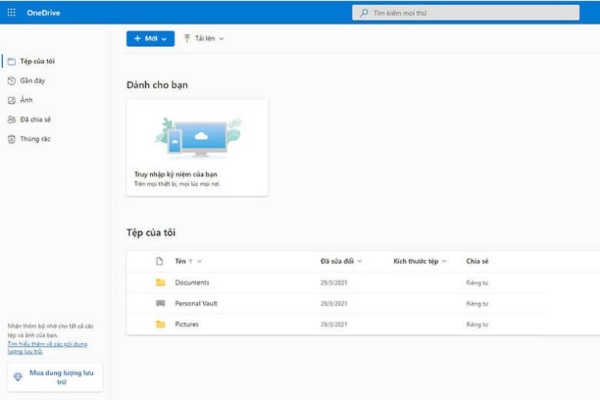Click the Ảnh photos icon in sidebar
The image size is (600, 400).
coord(12,100)
